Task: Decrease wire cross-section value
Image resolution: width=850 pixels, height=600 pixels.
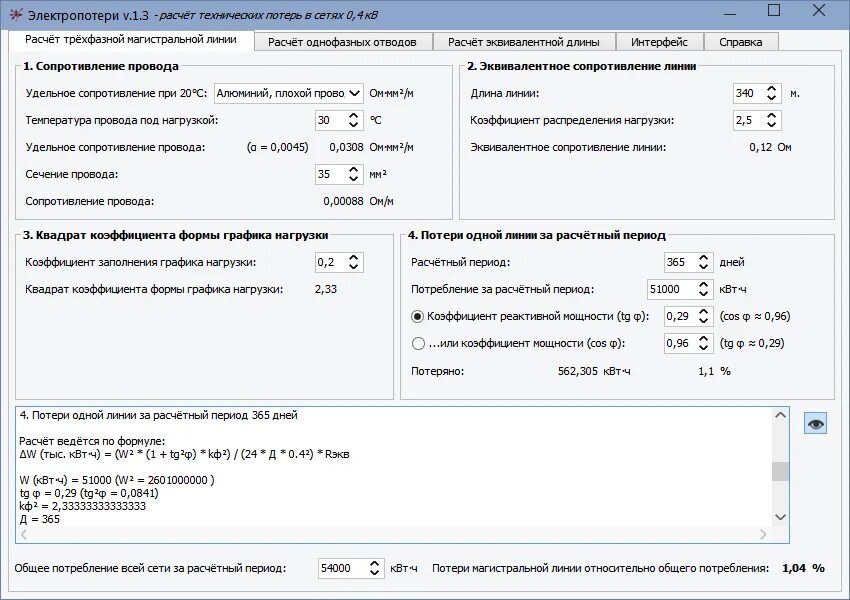Action: [353, 179]
